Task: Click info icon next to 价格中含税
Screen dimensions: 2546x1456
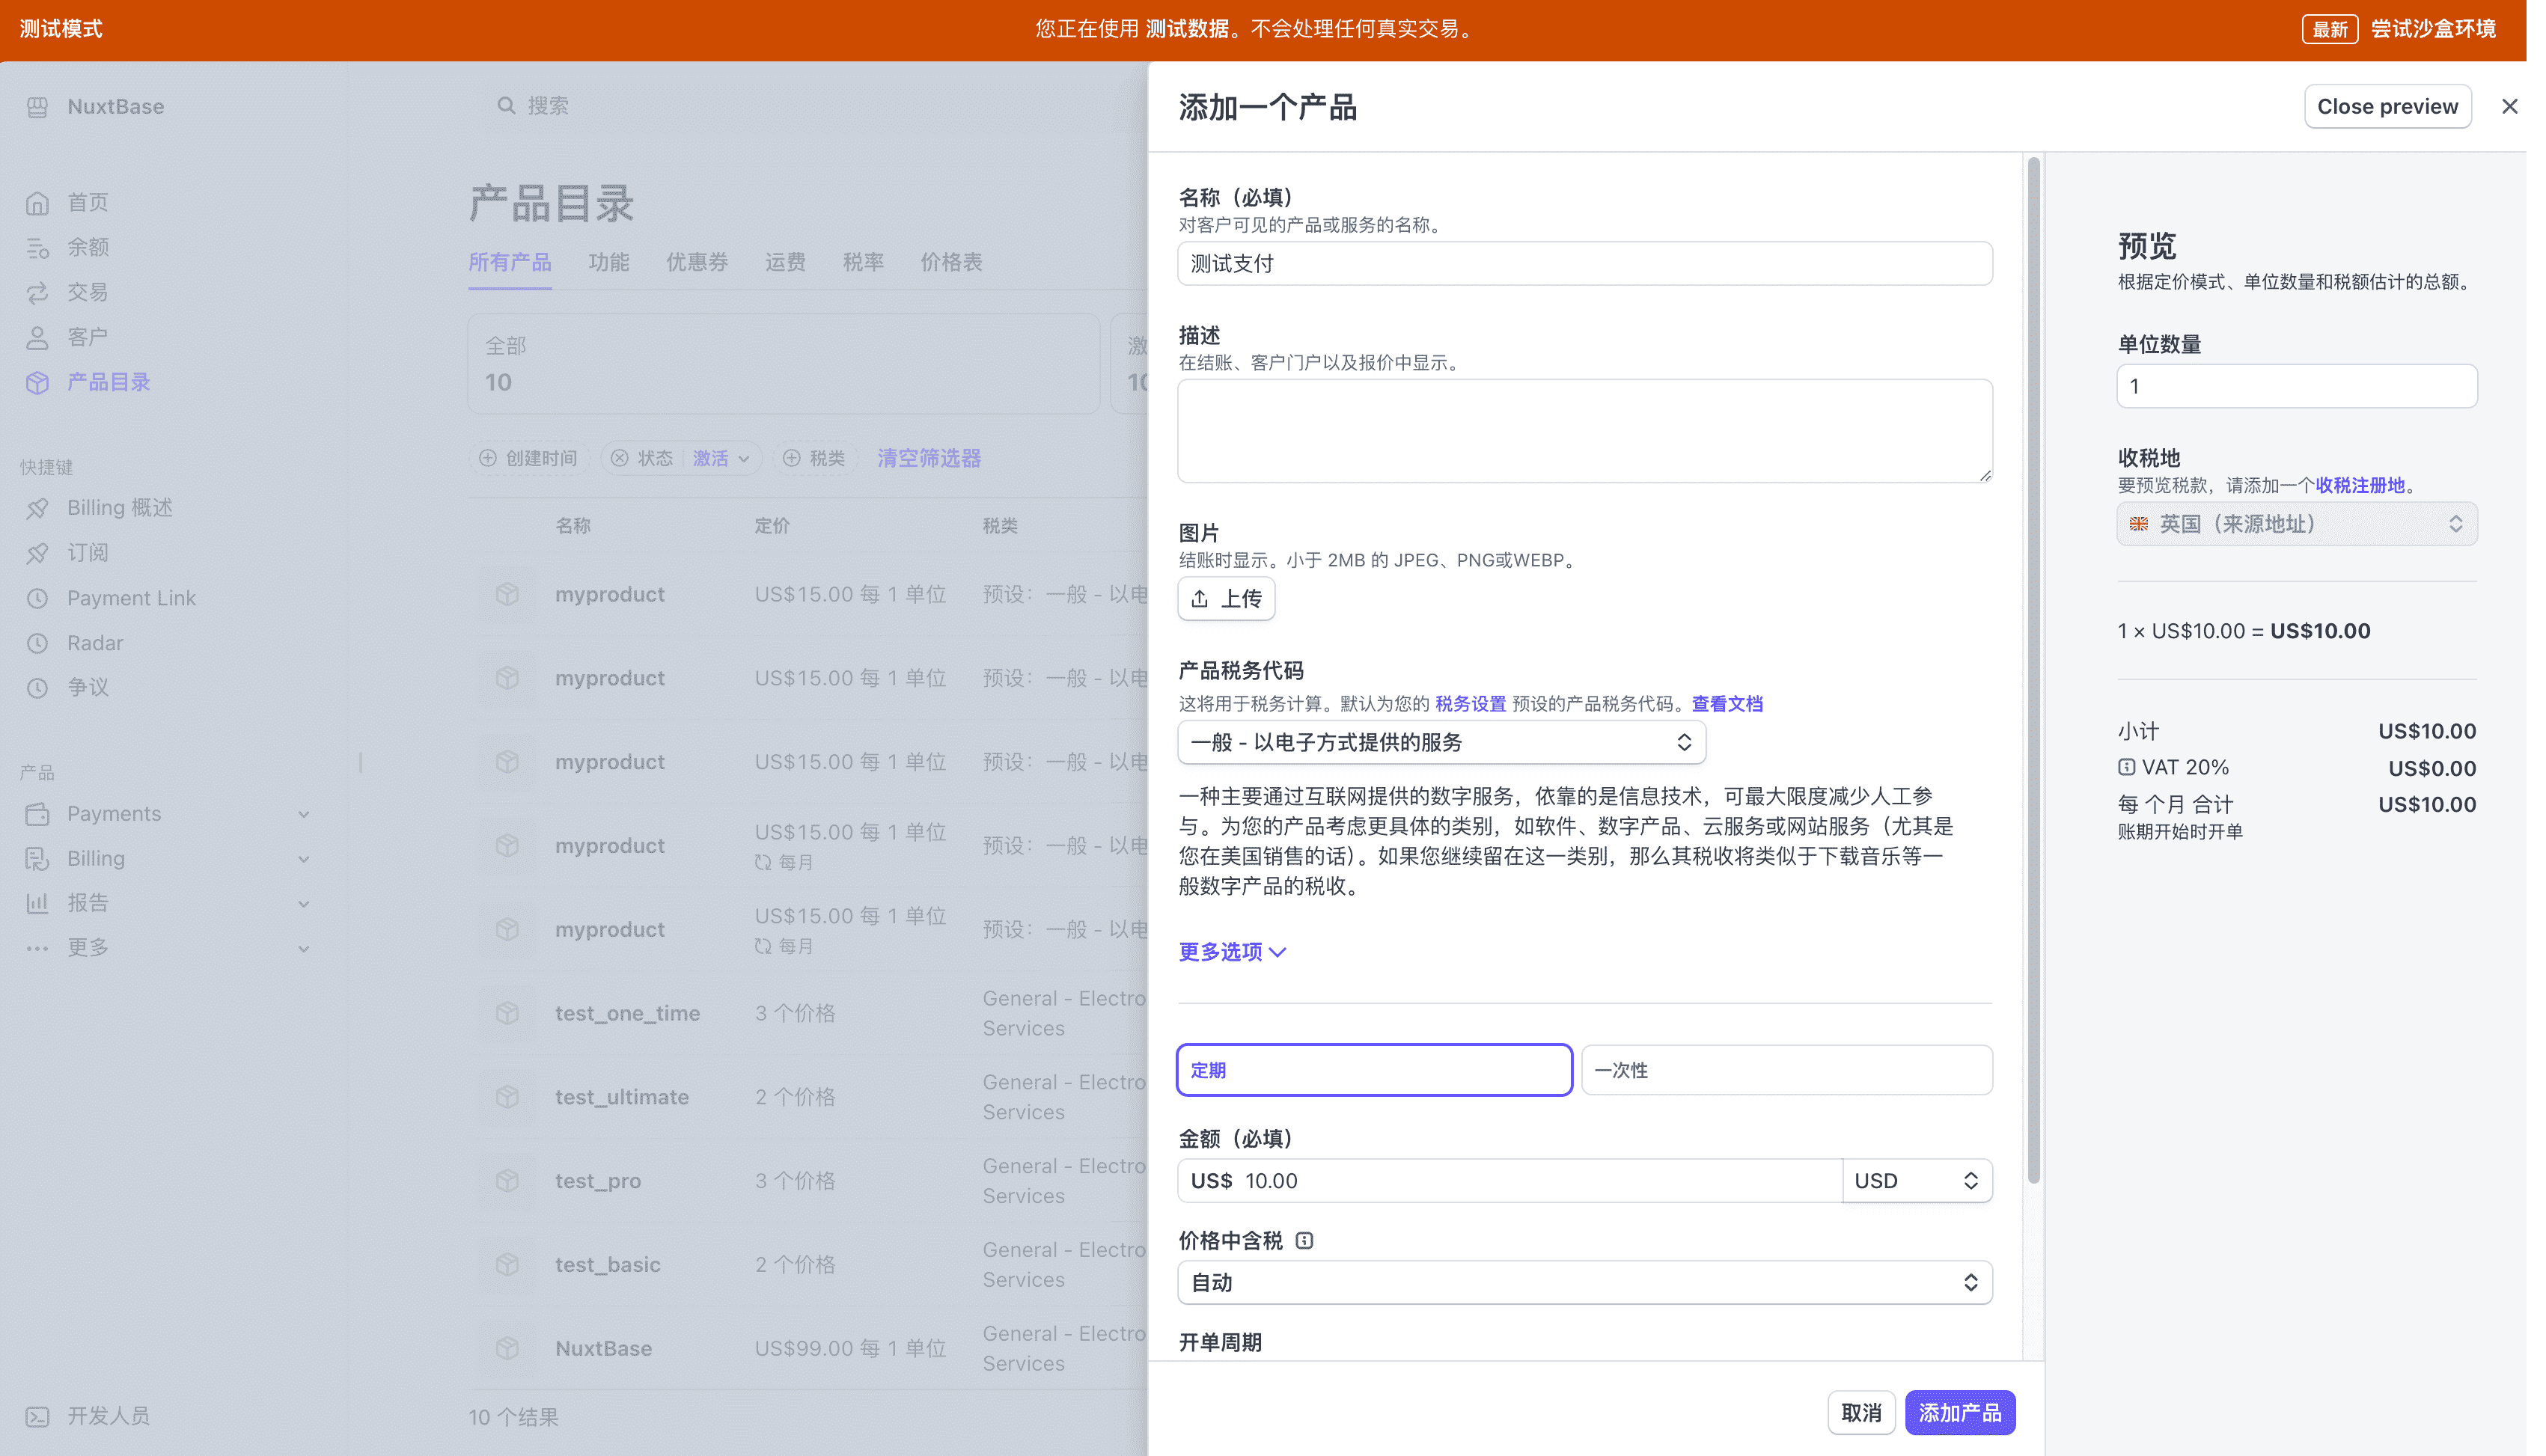Action: pos(1304,1240)
